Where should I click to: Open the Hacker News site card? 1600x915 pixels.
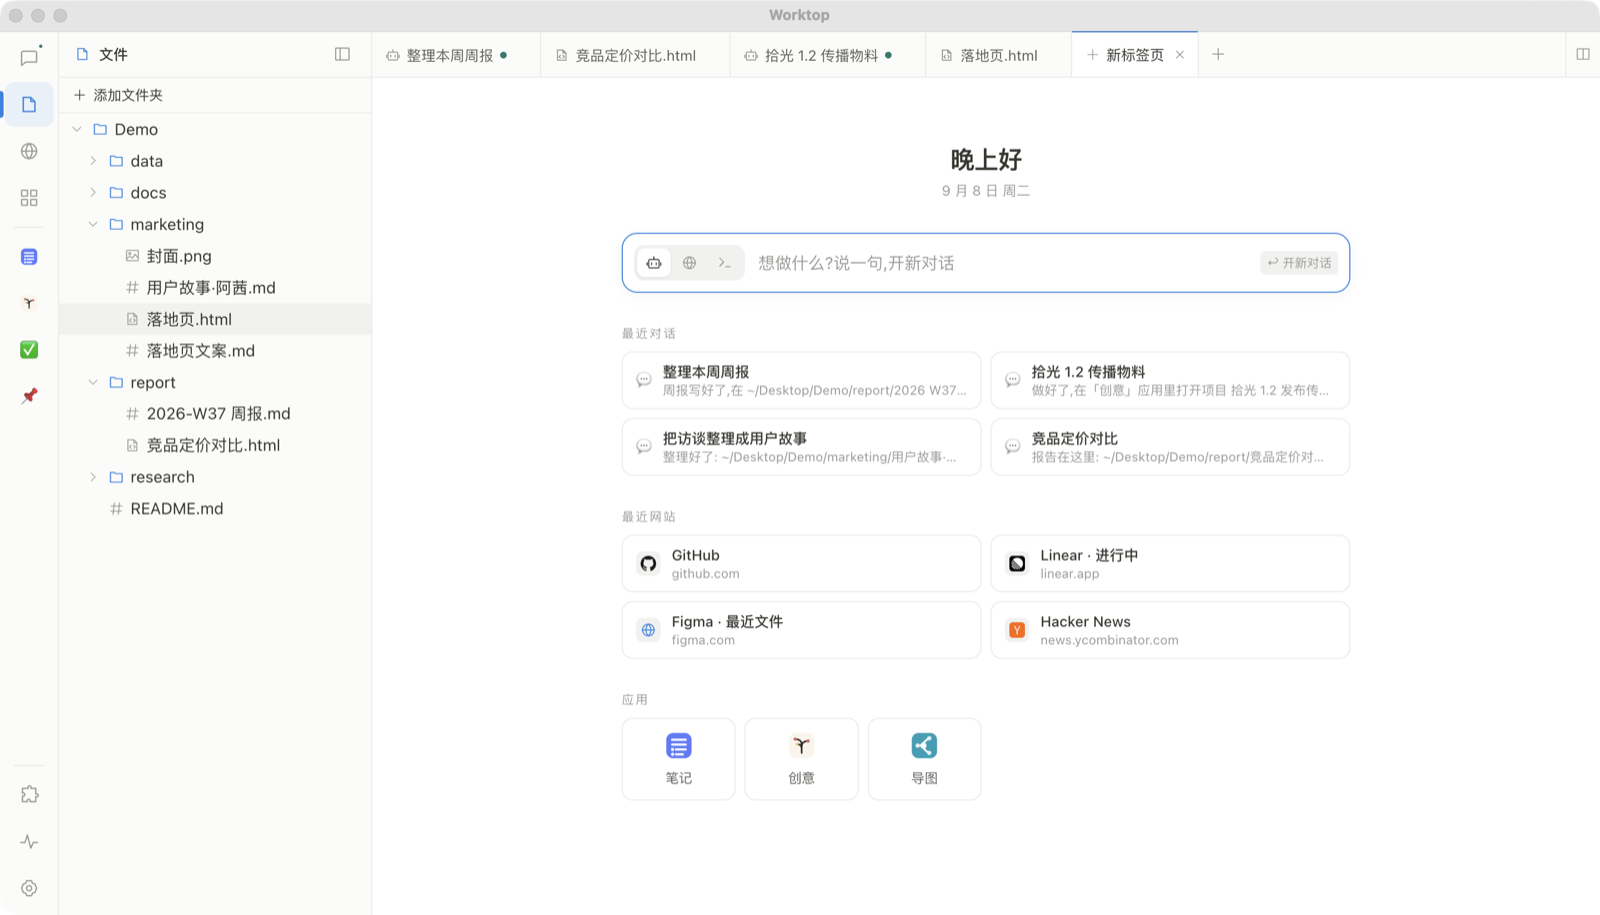[1170, 630]
